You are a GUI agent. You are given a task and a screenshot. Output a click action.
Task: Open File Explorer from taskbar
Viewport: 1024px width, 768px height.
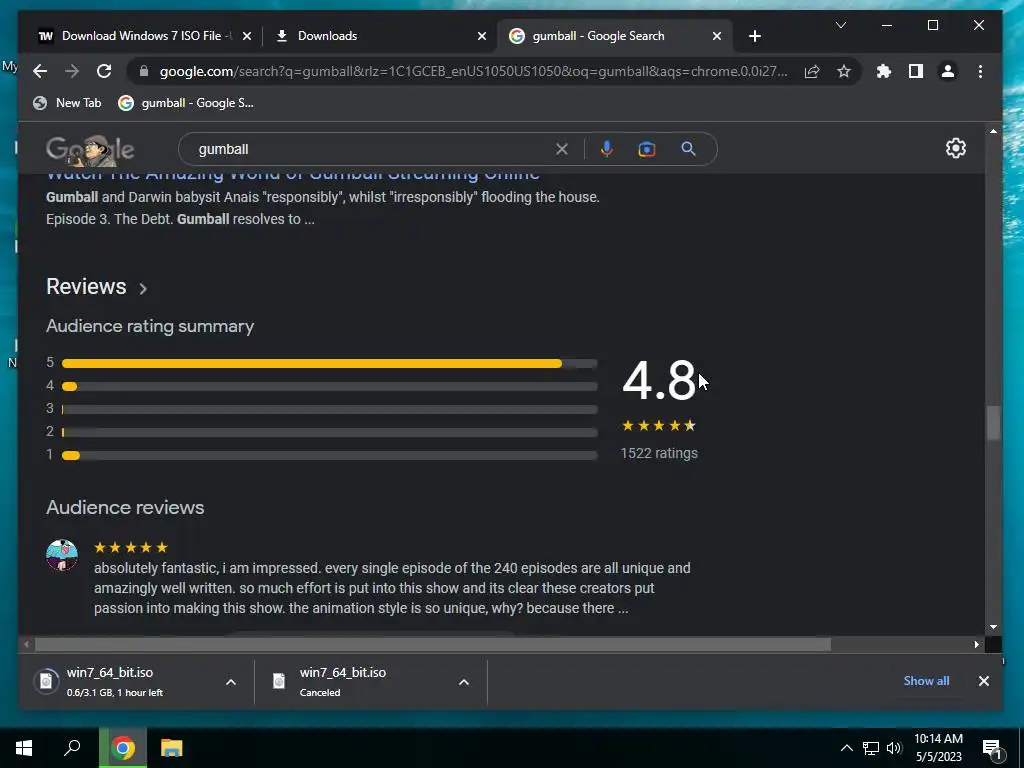[x=171, y=748]
